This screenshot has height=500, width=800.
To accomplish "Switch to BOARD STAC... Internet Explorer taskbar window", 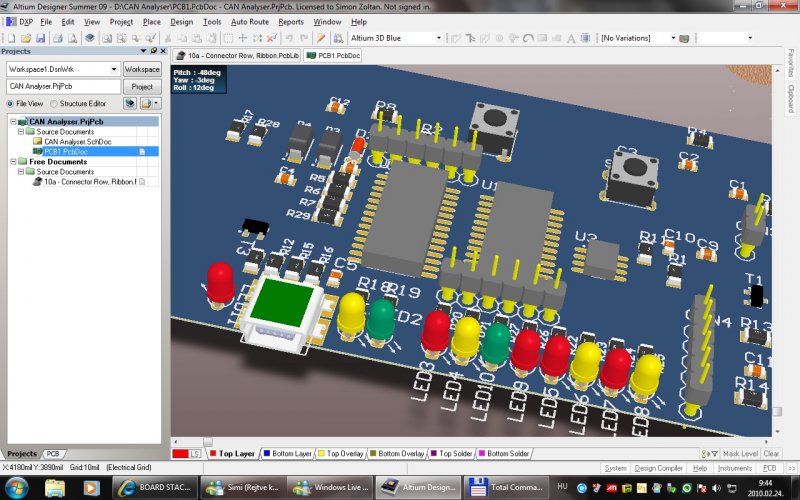I will pos(154,488).
